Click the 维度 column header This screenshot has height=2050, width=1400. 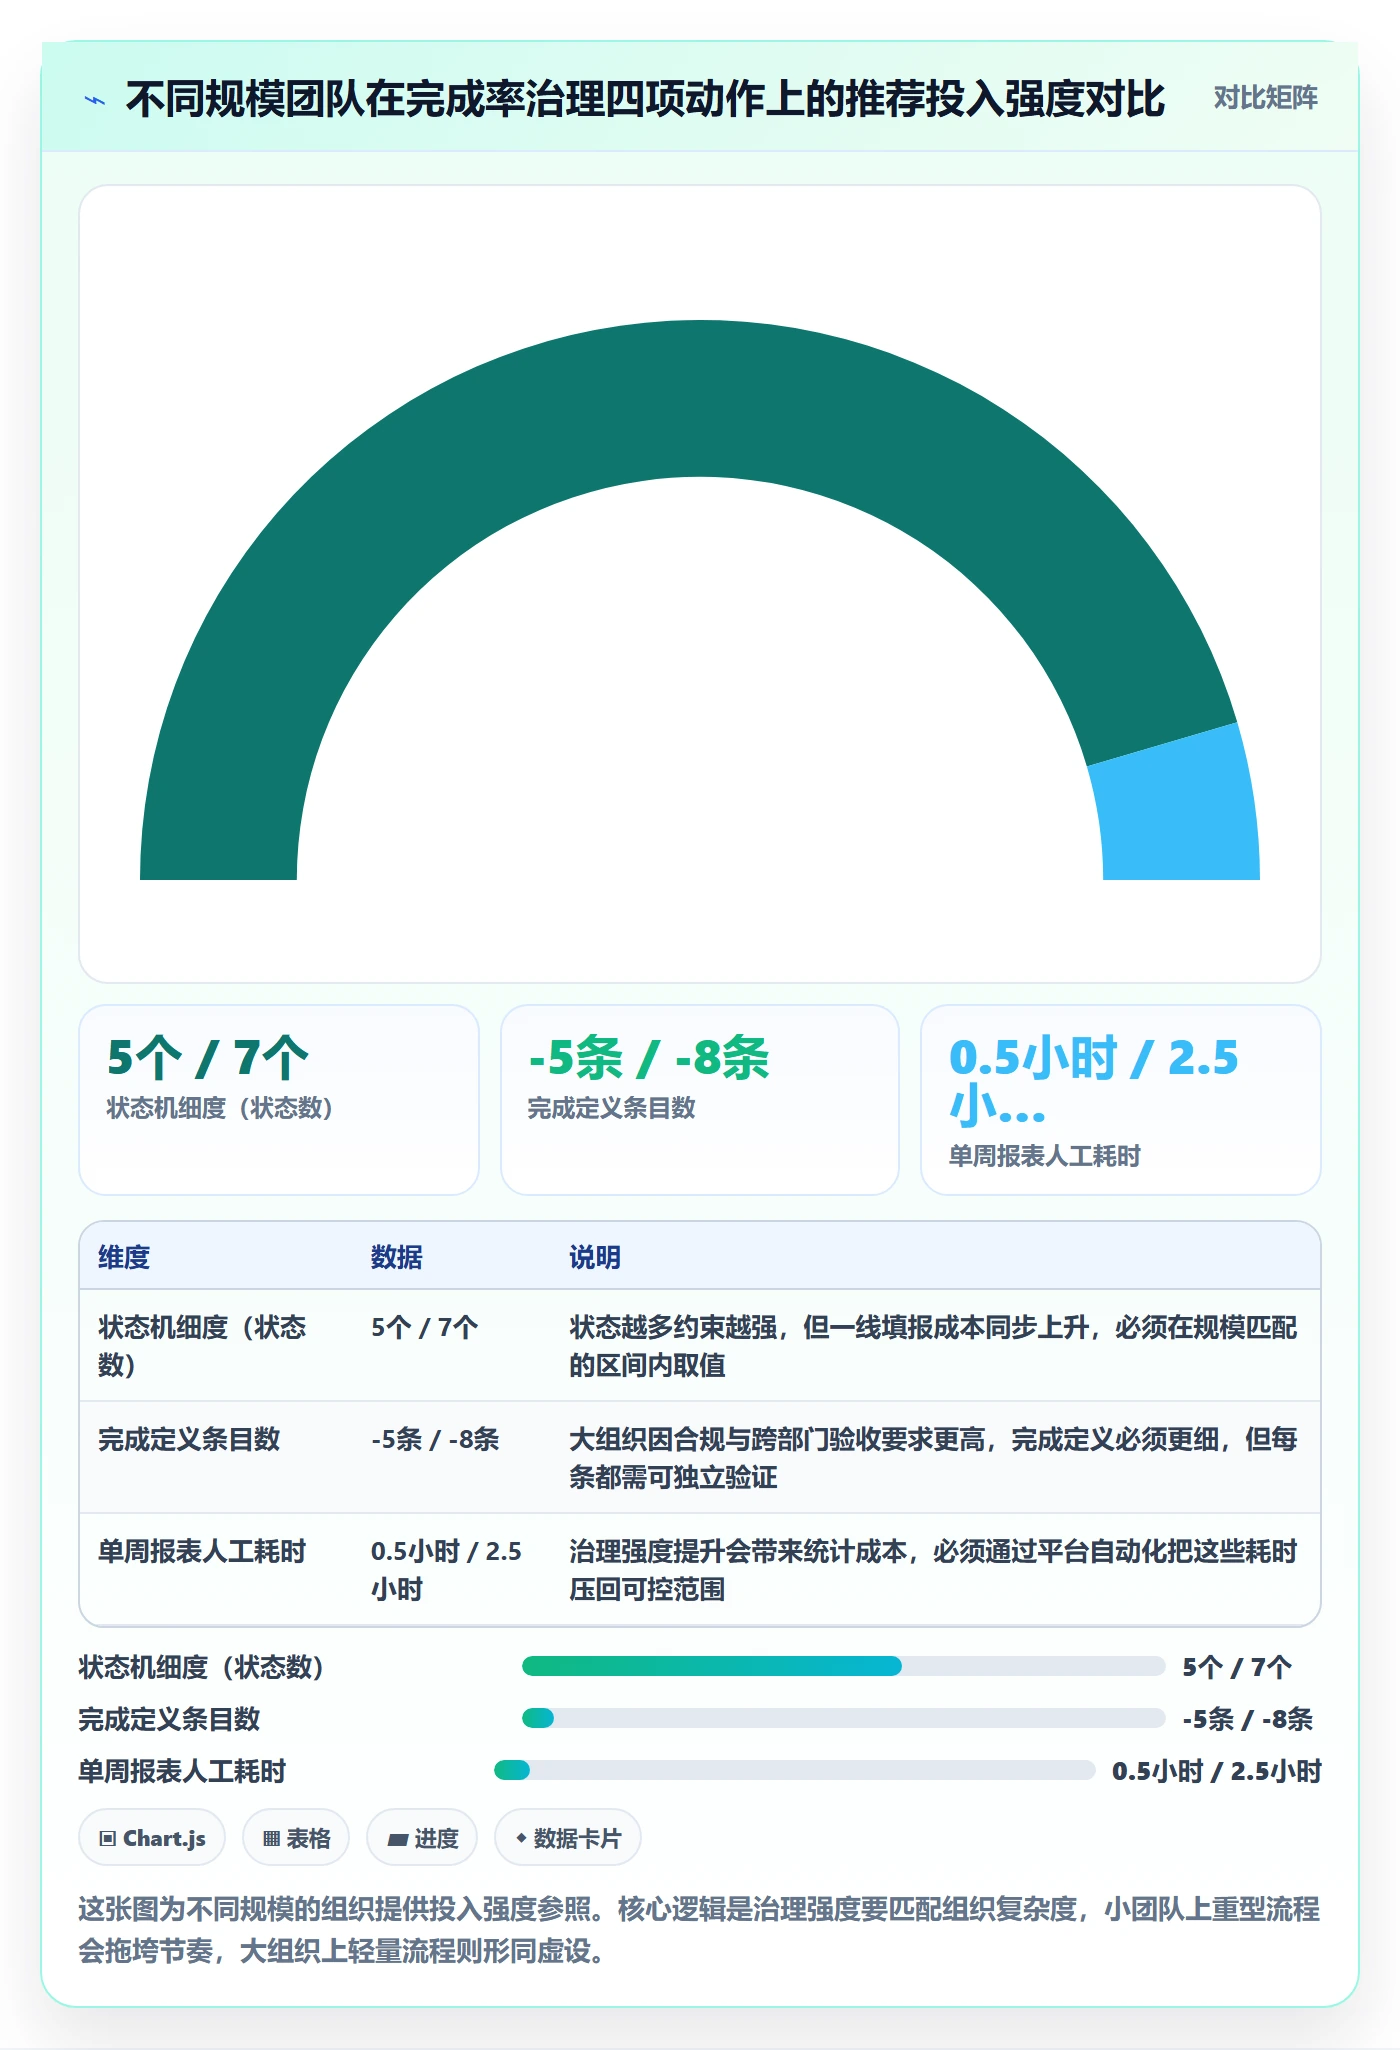click(x=124, y=1257)
